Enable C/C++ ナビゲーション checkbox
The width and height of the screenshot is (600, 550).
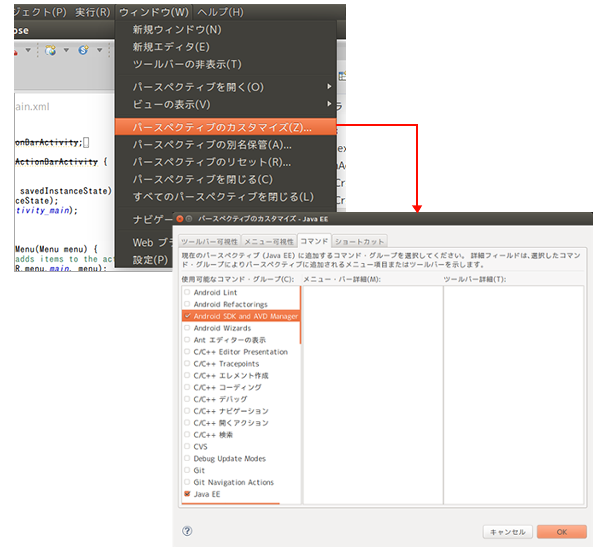click(x=187, y=411)
